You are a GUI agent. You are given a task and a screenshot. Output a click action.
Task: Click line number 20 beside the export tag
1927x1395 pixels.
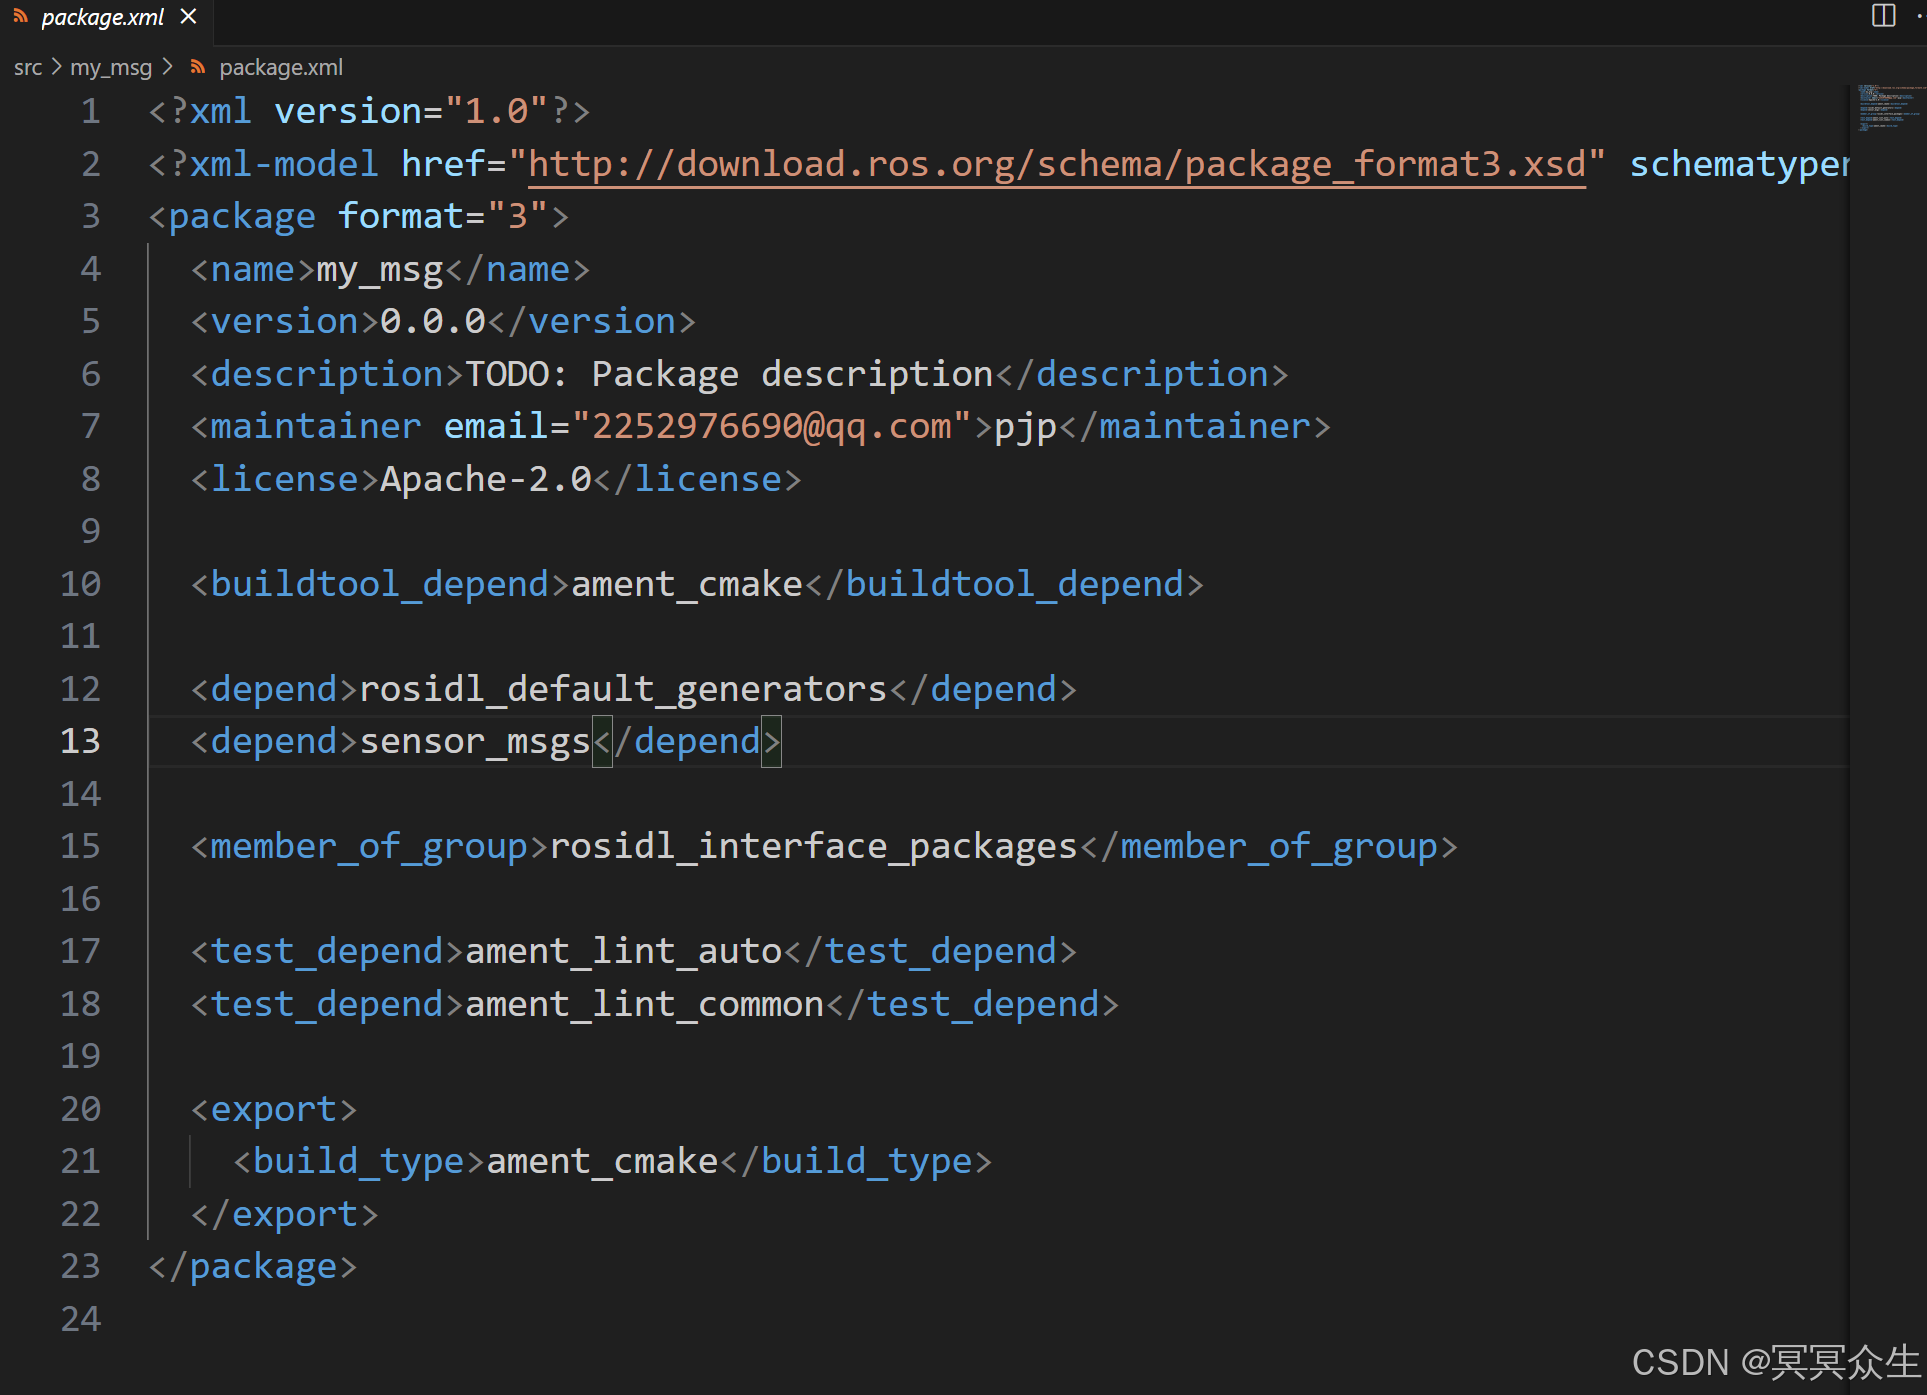[80, 1109]
